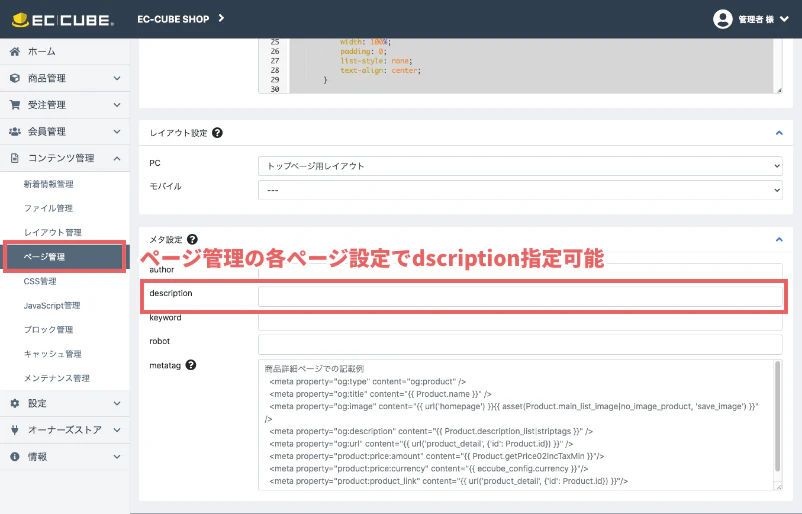Open the モバイル layout dropdown
The height and width of the screenshot is (514, 802).
point(520,190)
